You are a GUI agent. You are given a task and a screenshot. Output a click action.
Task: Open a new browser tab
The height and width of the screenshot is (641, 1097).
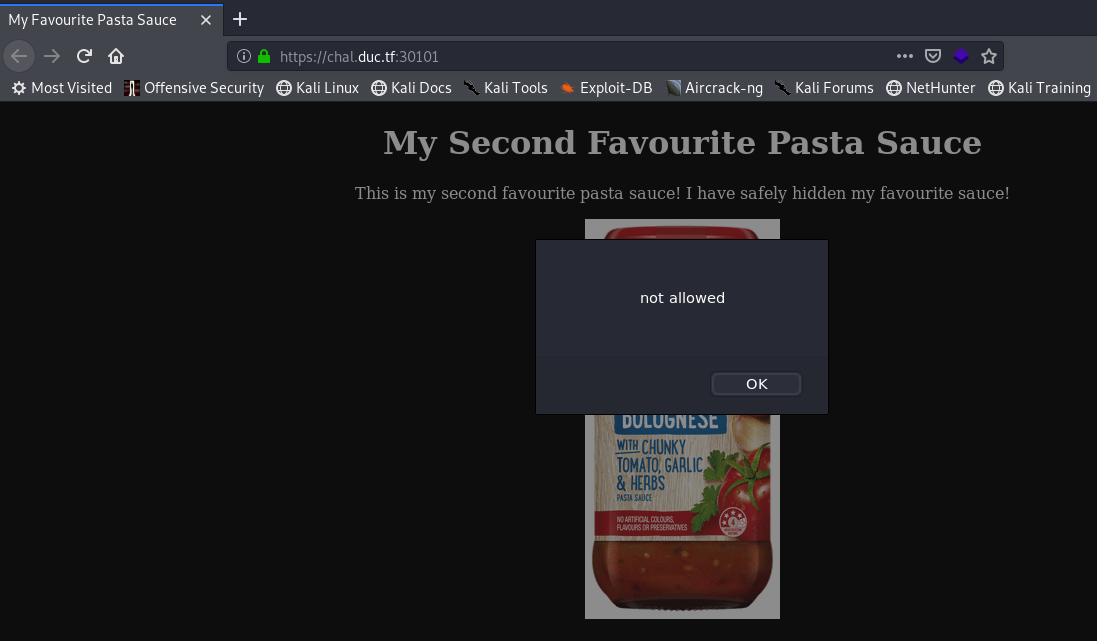[x=240, y=19]
